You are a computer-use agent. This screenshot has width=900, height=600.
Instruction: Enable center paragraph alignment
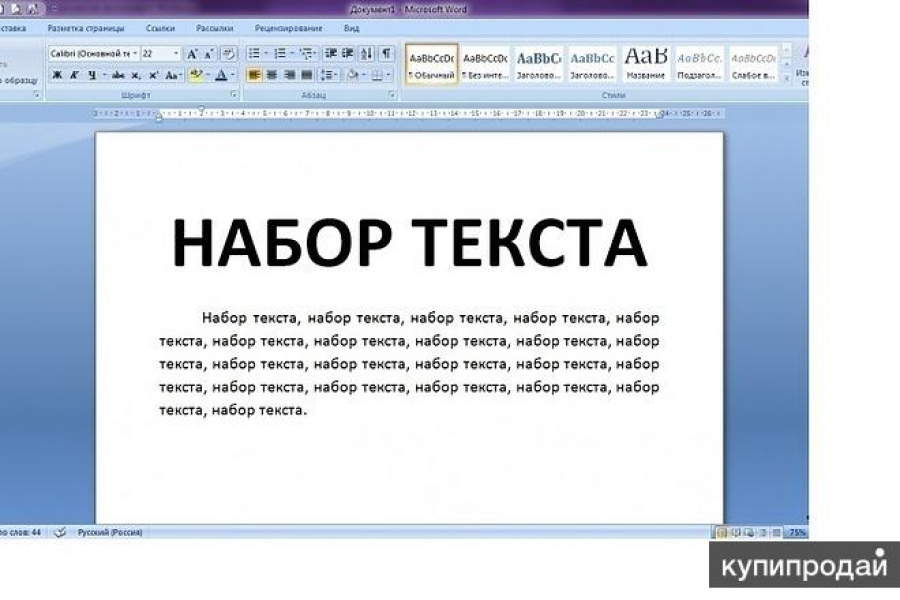click(273, 75)
